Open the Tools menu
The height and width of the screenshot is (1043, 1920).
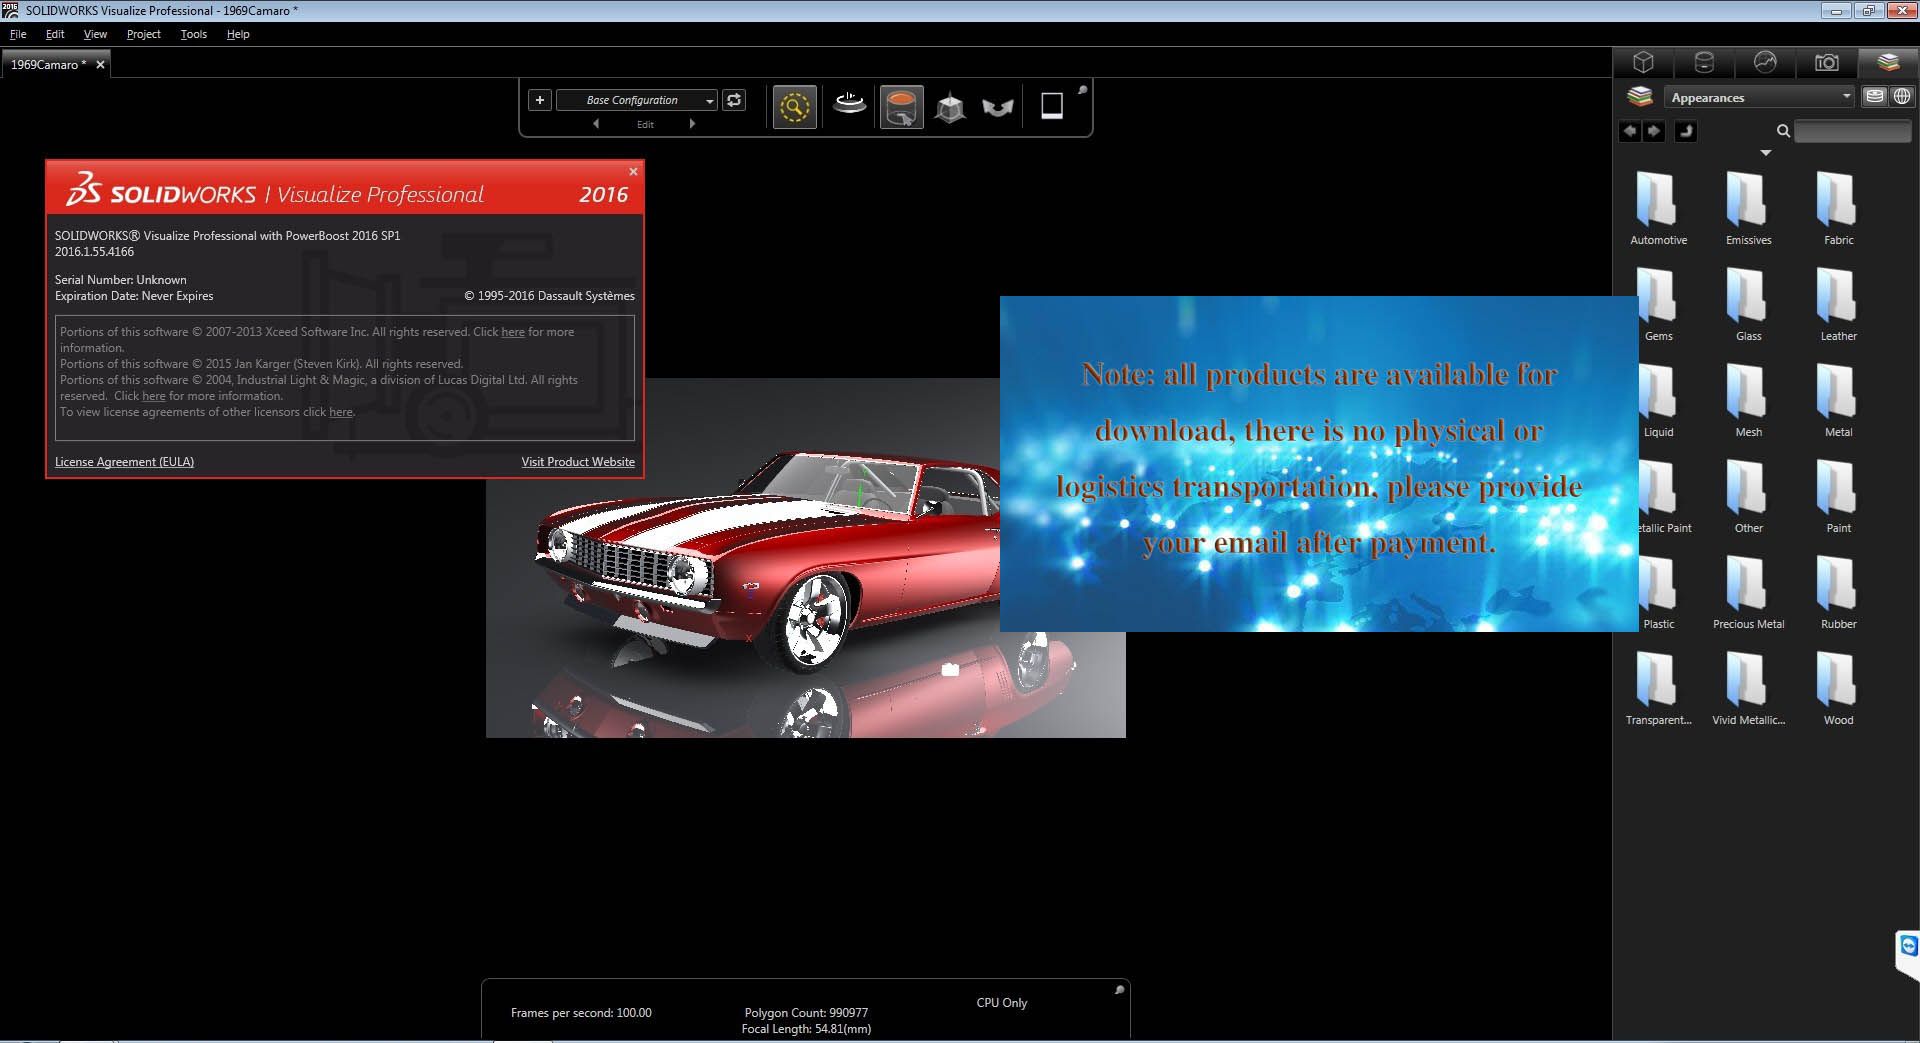tap(193, 34)
